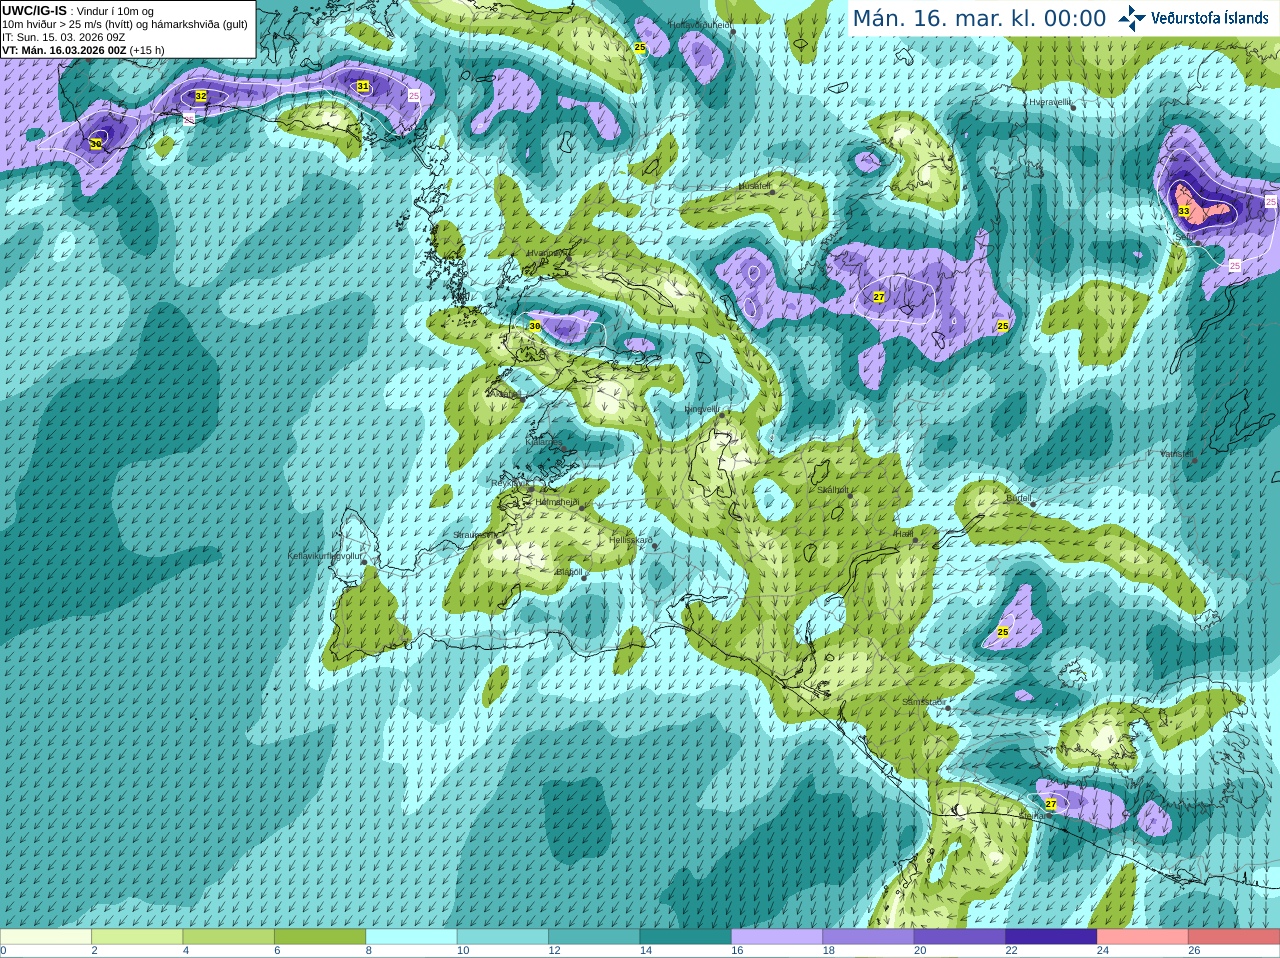Click legend scale value 24 on the colour bar
Image resolution: width=1280 pixels, height=958 pixels.
click(x=1103, y=951)
